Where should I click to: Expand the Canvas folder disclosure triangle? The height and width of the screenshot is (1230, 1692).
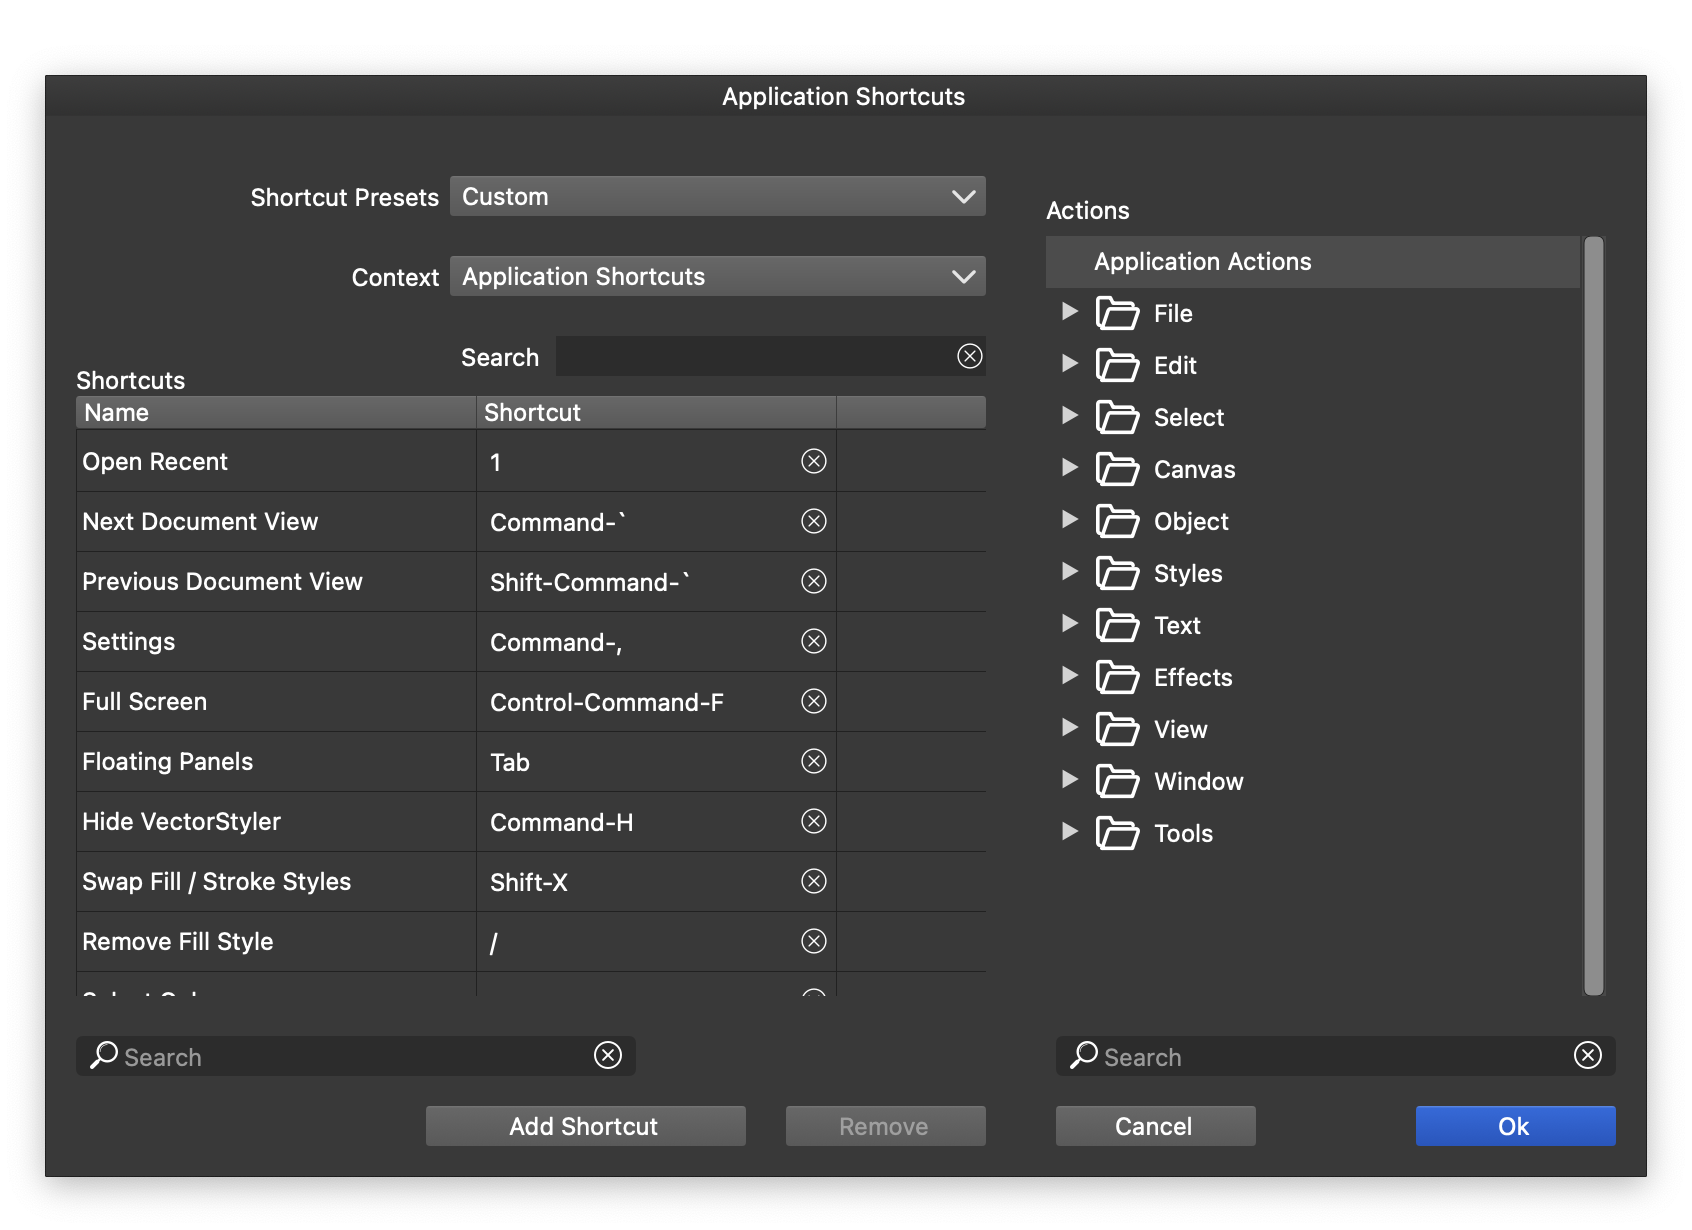point(1069,468)
